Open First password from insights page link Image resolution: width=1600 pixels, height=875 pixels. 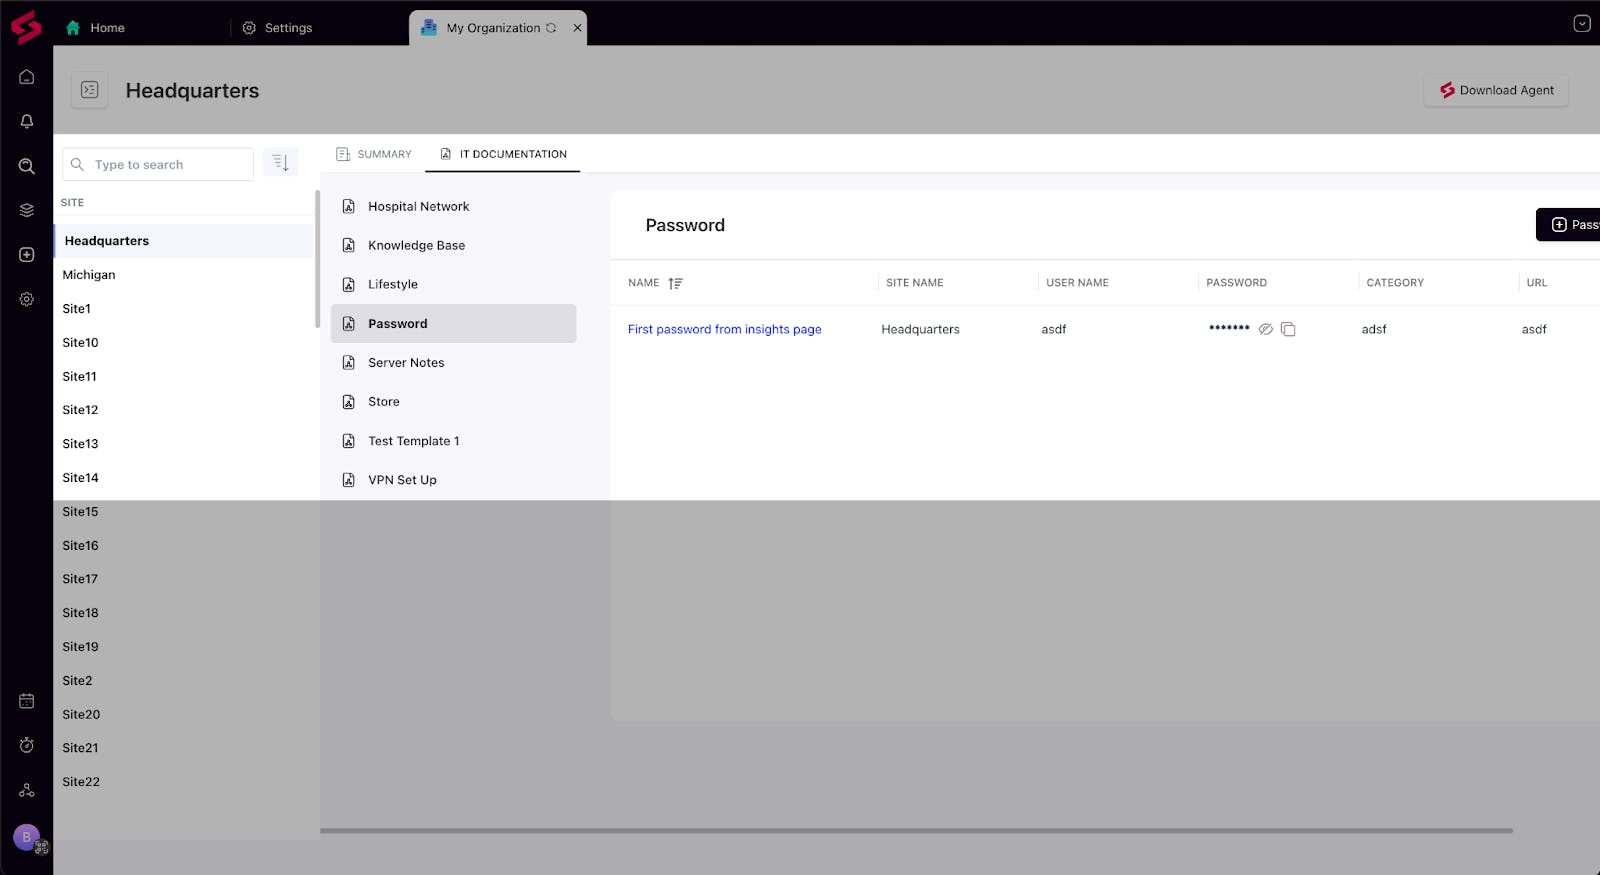tap(725, 329)
